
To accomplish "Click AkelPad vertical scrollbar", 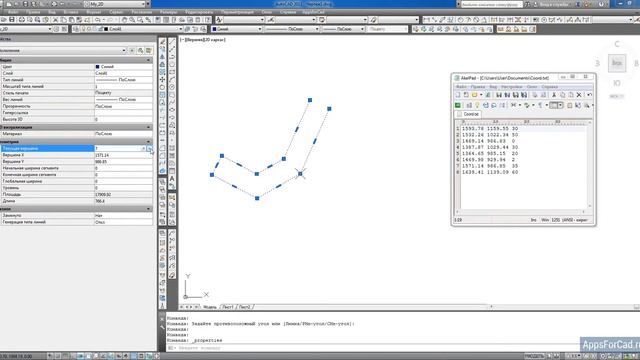I will coord(589,164).
